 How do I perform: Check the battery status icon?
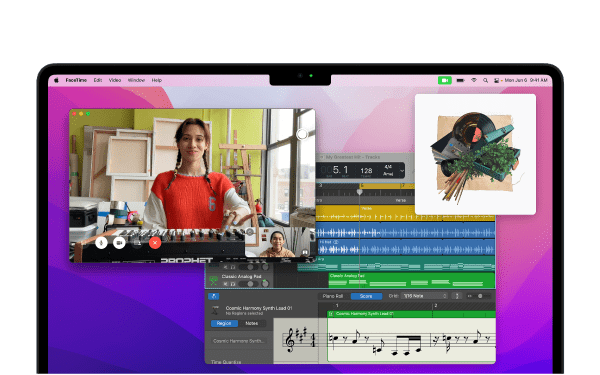point(460,80)
